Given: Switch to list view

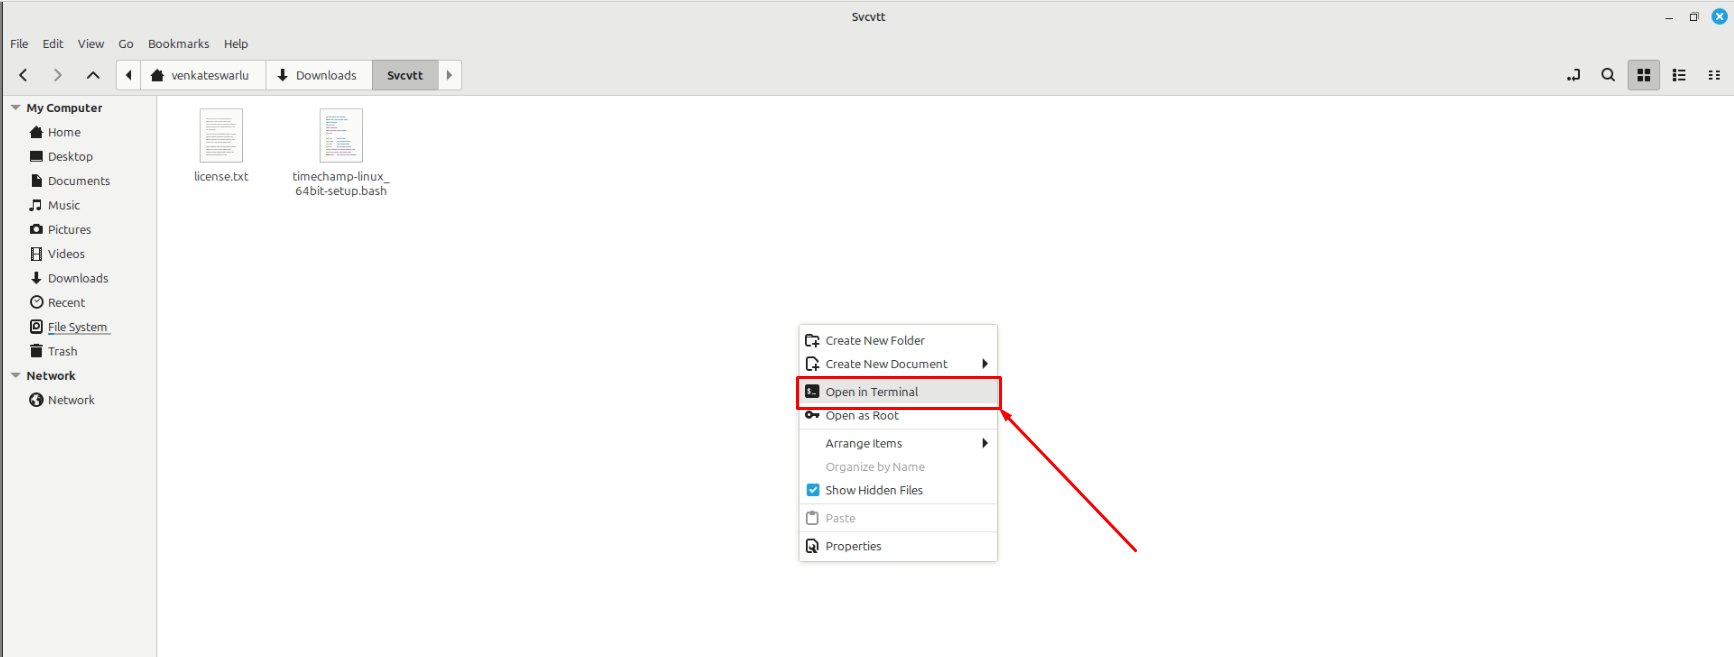Looking at the screenshot, I should coord(1679,75).
